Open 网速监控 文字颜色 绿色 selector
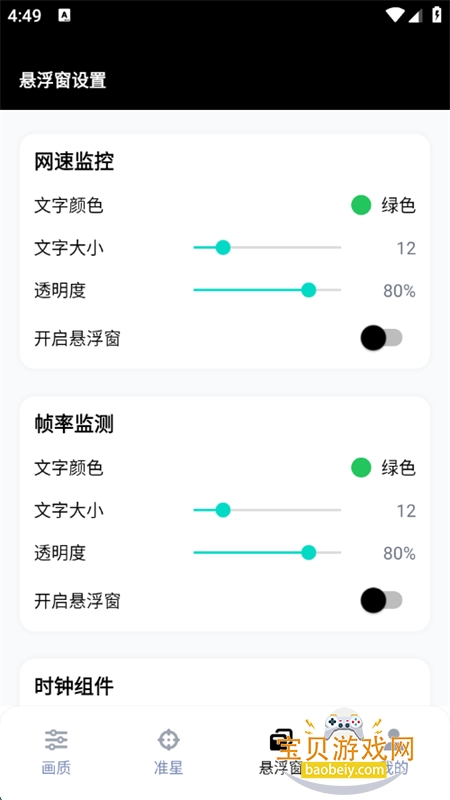This screenshot has height=800, width=450. [383, 206]
